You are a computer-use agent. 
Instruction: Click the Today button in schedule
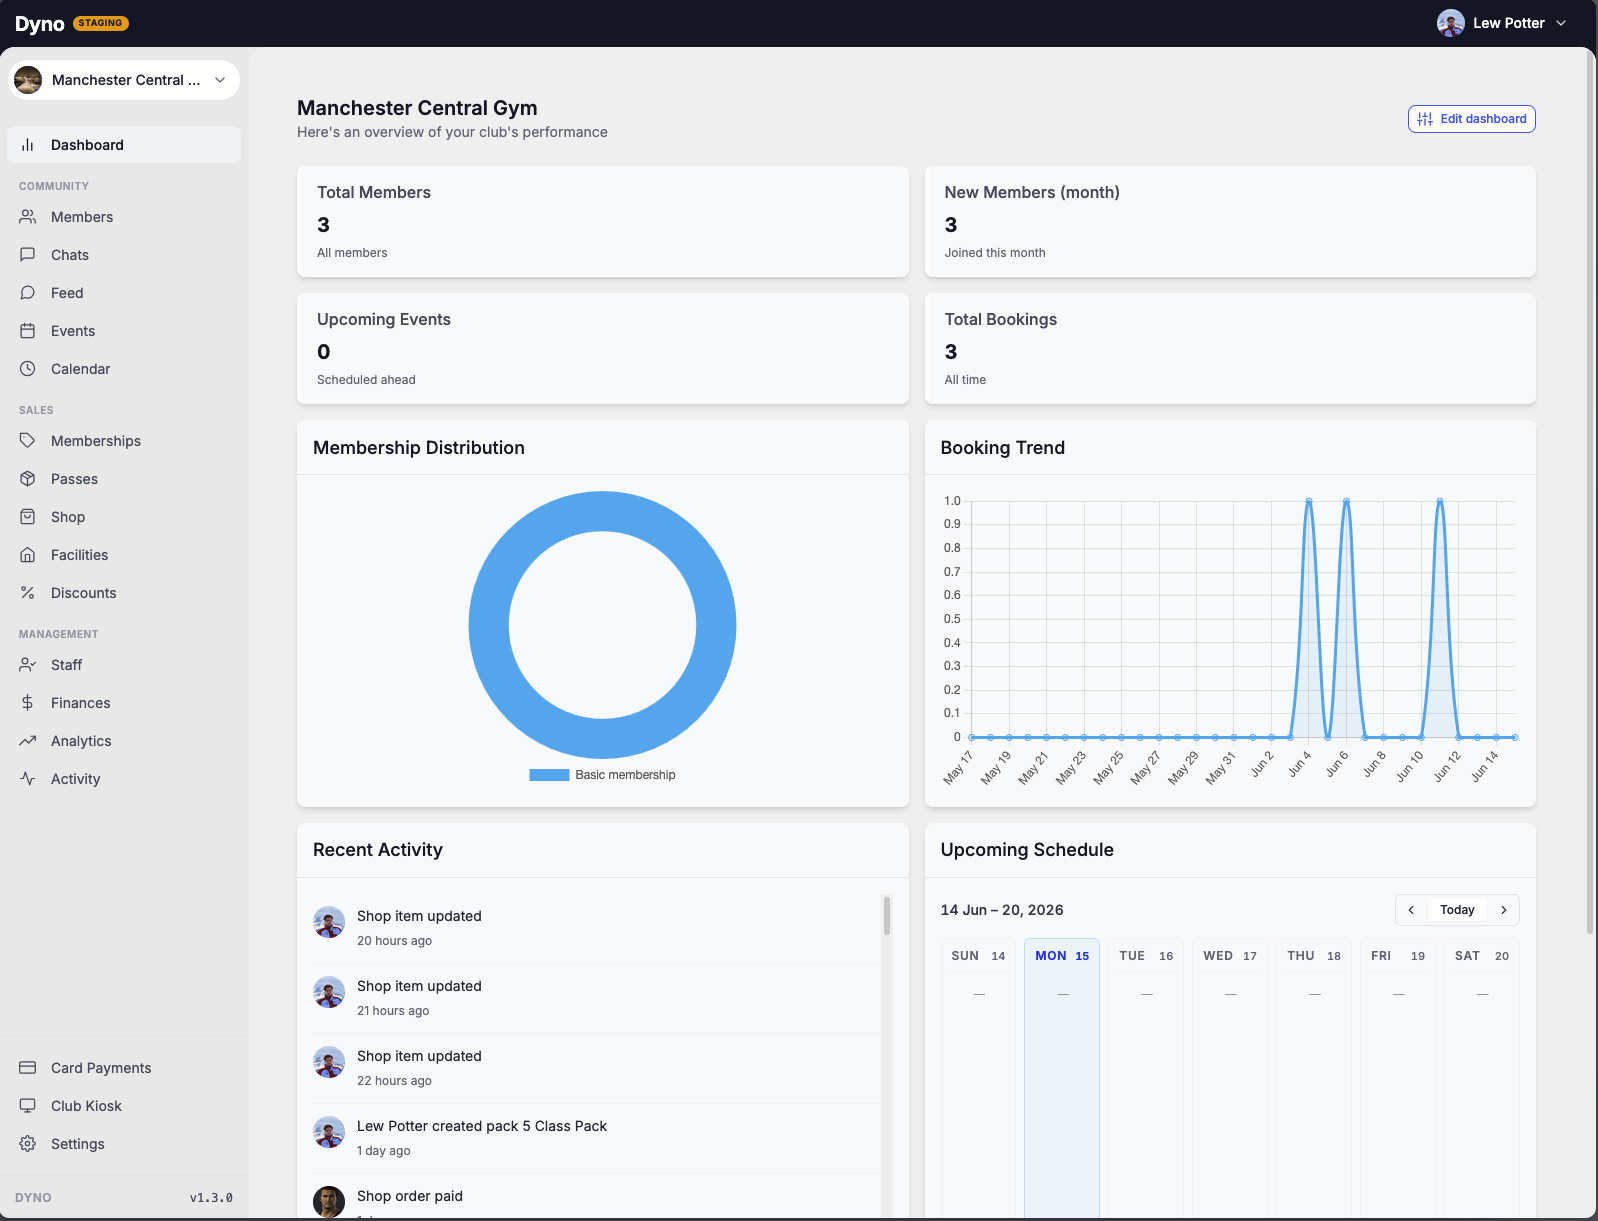click(x=1457, y=910)
